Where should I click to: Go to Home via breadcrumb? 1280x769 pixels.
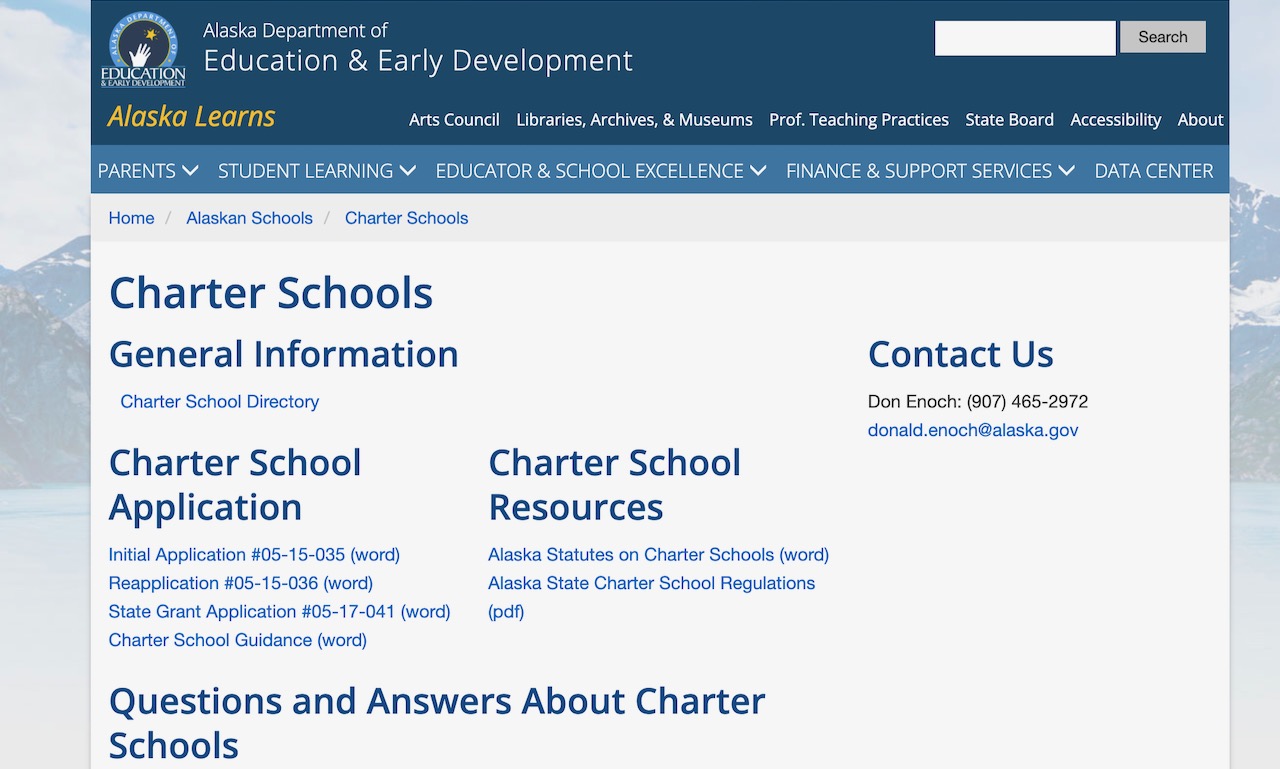point(131,218)
